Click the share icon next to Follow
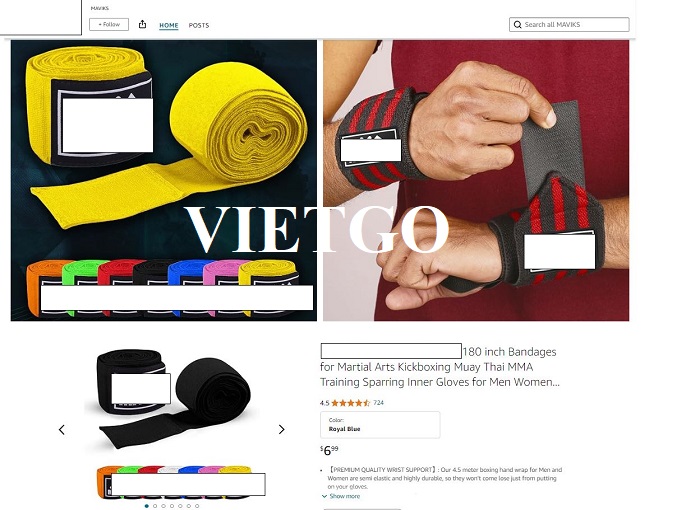The height and width of the screenshot is (510, 700). (x=142, y=24)
